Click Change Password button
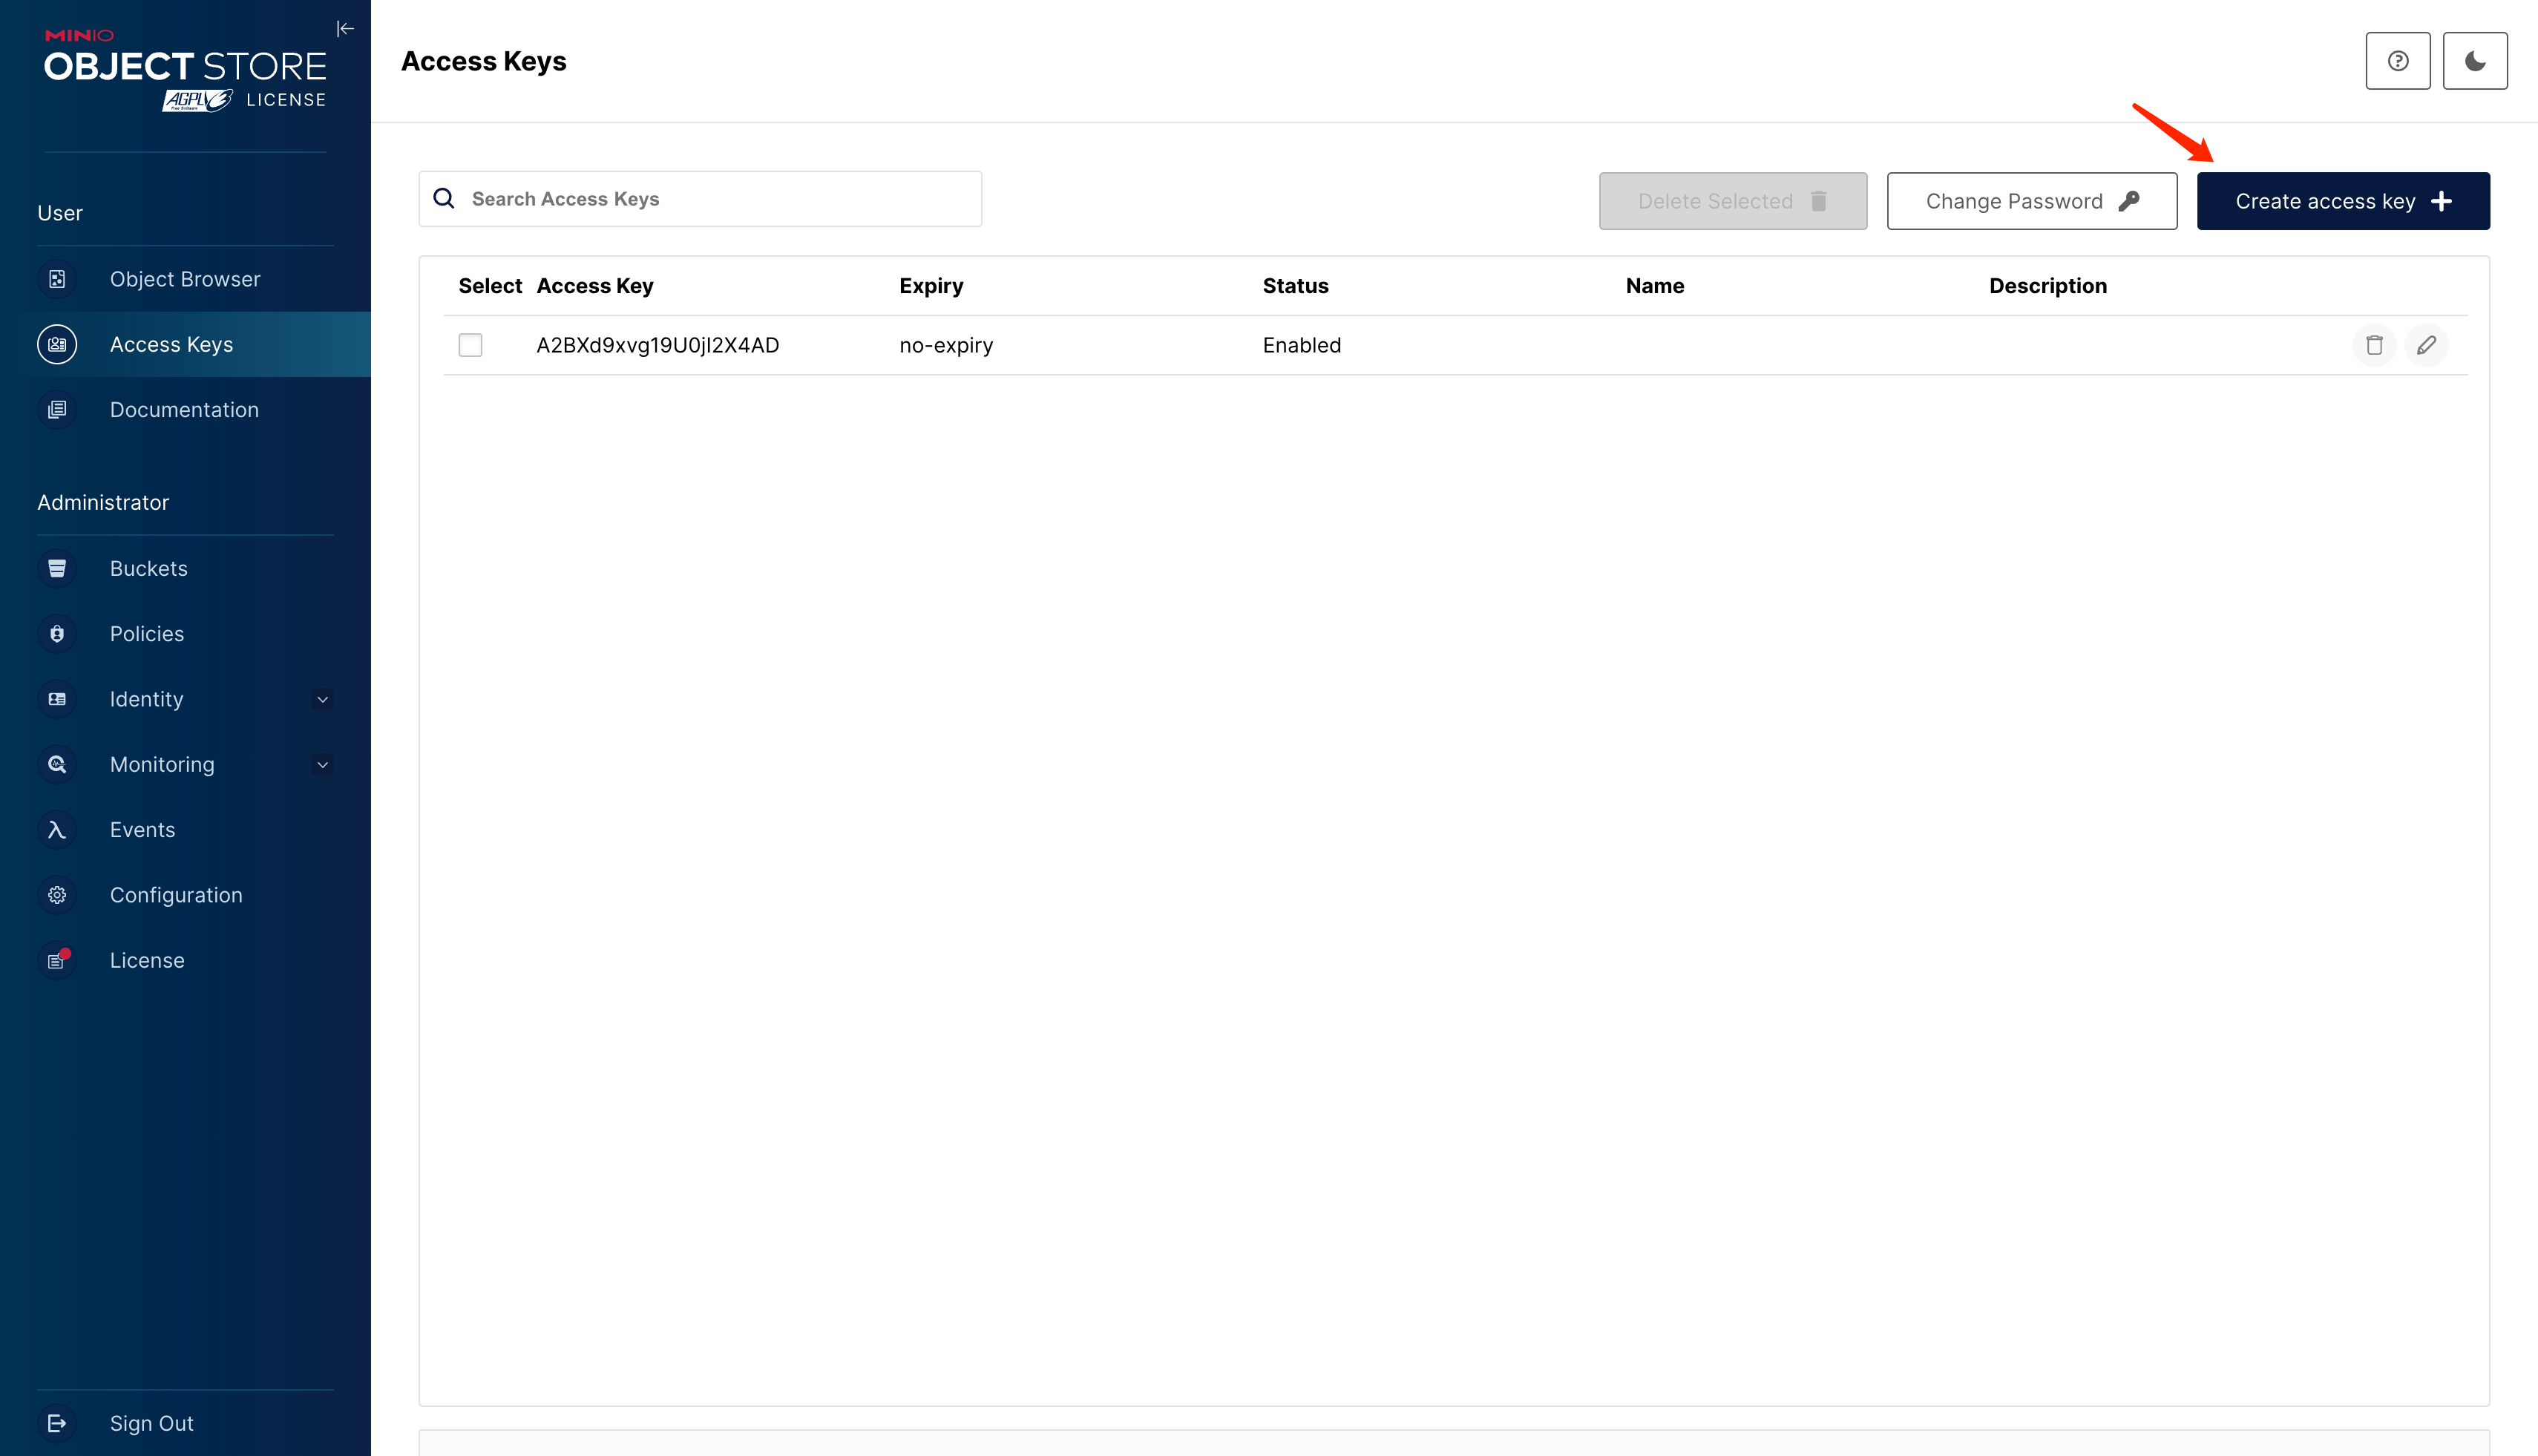The width and height of the screenshot is (2538, 1456). pos(2032,201)
